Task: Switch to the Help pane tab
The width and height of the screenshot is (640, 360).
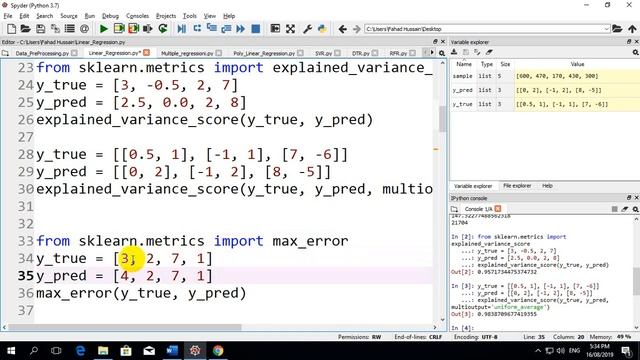Action: click(547, 186)
